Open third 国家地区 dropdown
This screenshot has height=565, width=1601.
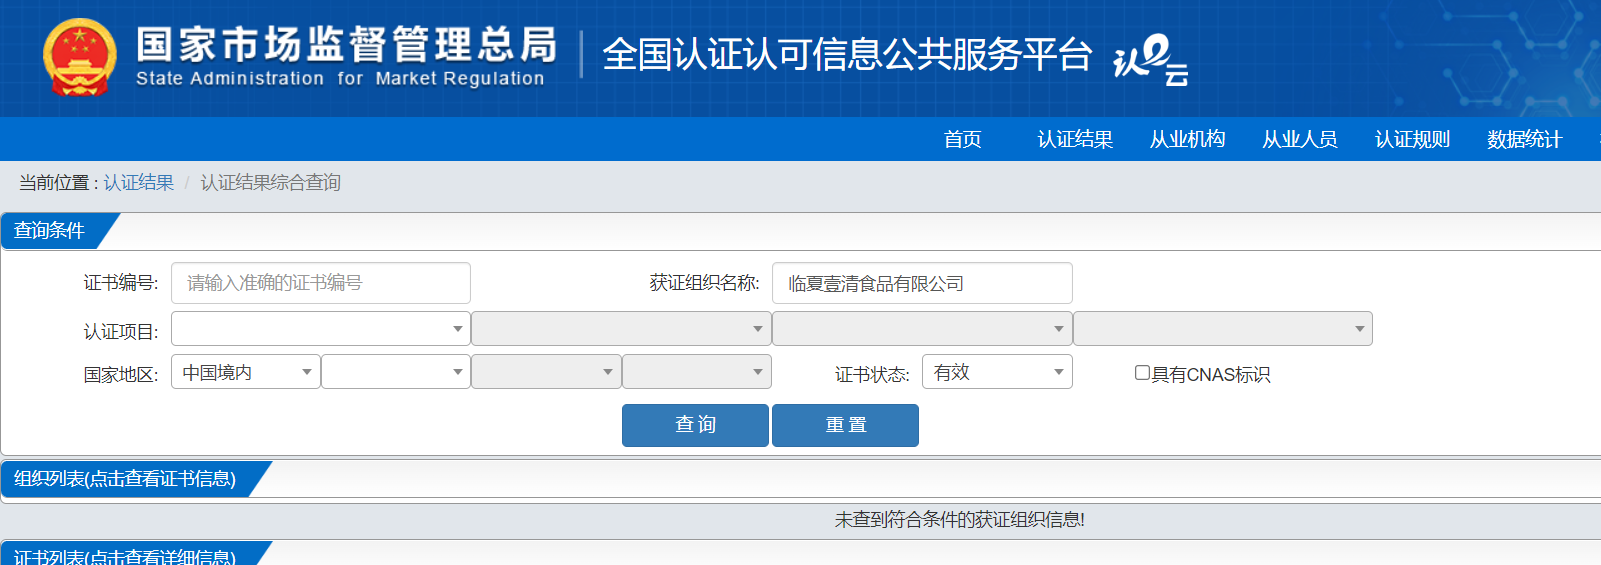click(546, 372)
